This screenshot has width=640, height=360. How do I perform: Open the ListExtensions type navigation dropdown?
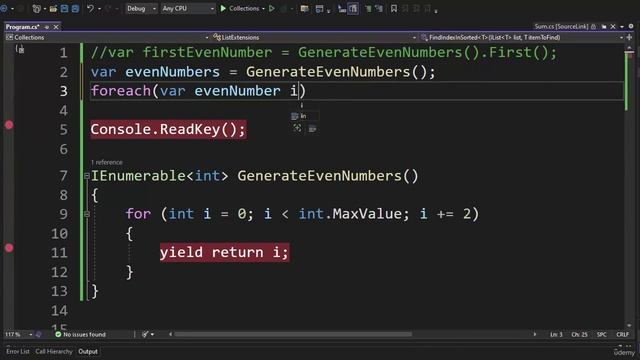314,38
